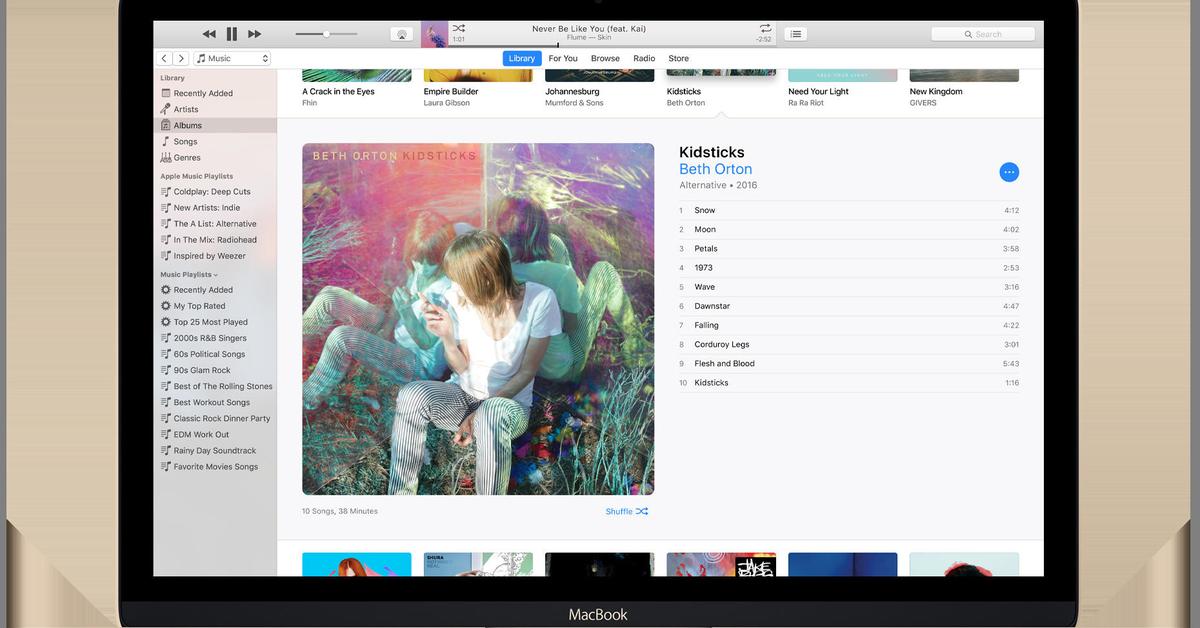Pause the current song
Image resolution: width=1200 pixels, height=628 pixels.
point(232,34)
